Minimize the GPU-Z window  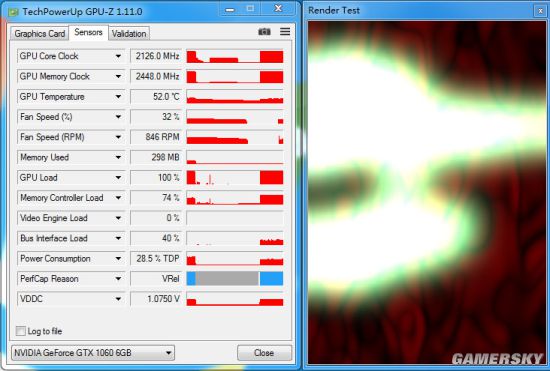(x=230, y=9)
